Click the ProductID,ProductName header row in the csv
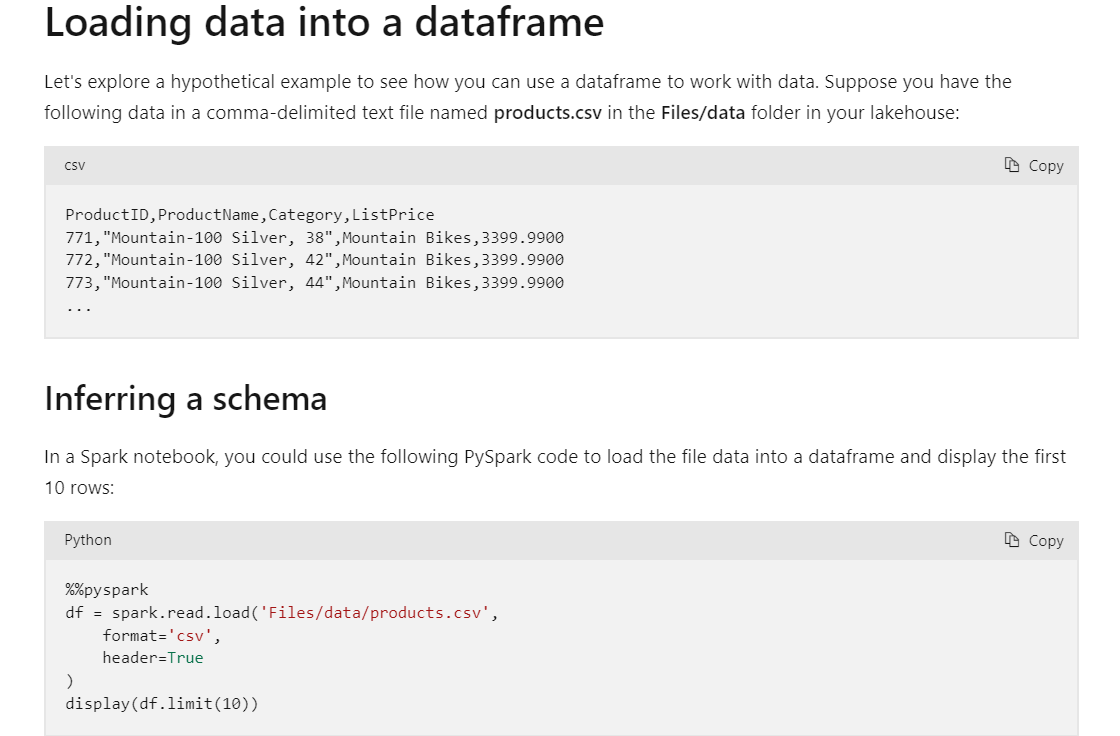 pos(250,214)
